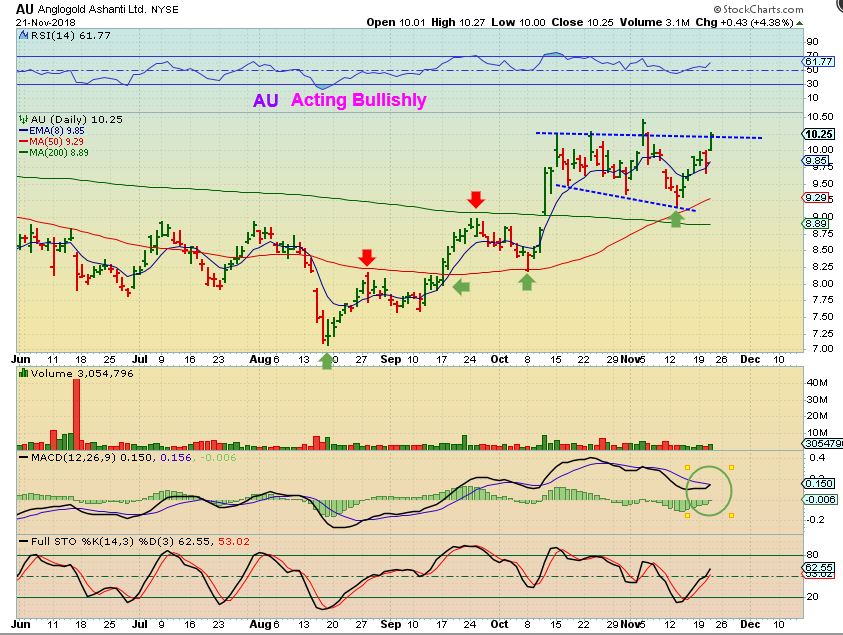Viewport: 843px width, 635px height.
Task: Click the 40M volume axis label
Action: click(817, 382)
